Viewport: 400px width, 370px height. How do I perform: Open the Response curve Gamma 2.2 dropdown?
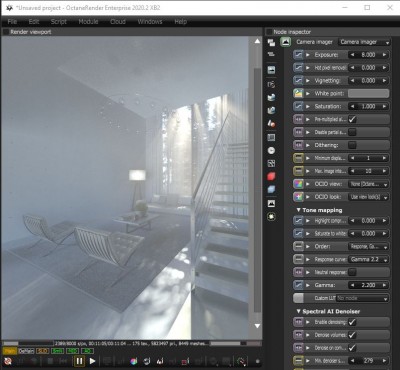(369, 259)
